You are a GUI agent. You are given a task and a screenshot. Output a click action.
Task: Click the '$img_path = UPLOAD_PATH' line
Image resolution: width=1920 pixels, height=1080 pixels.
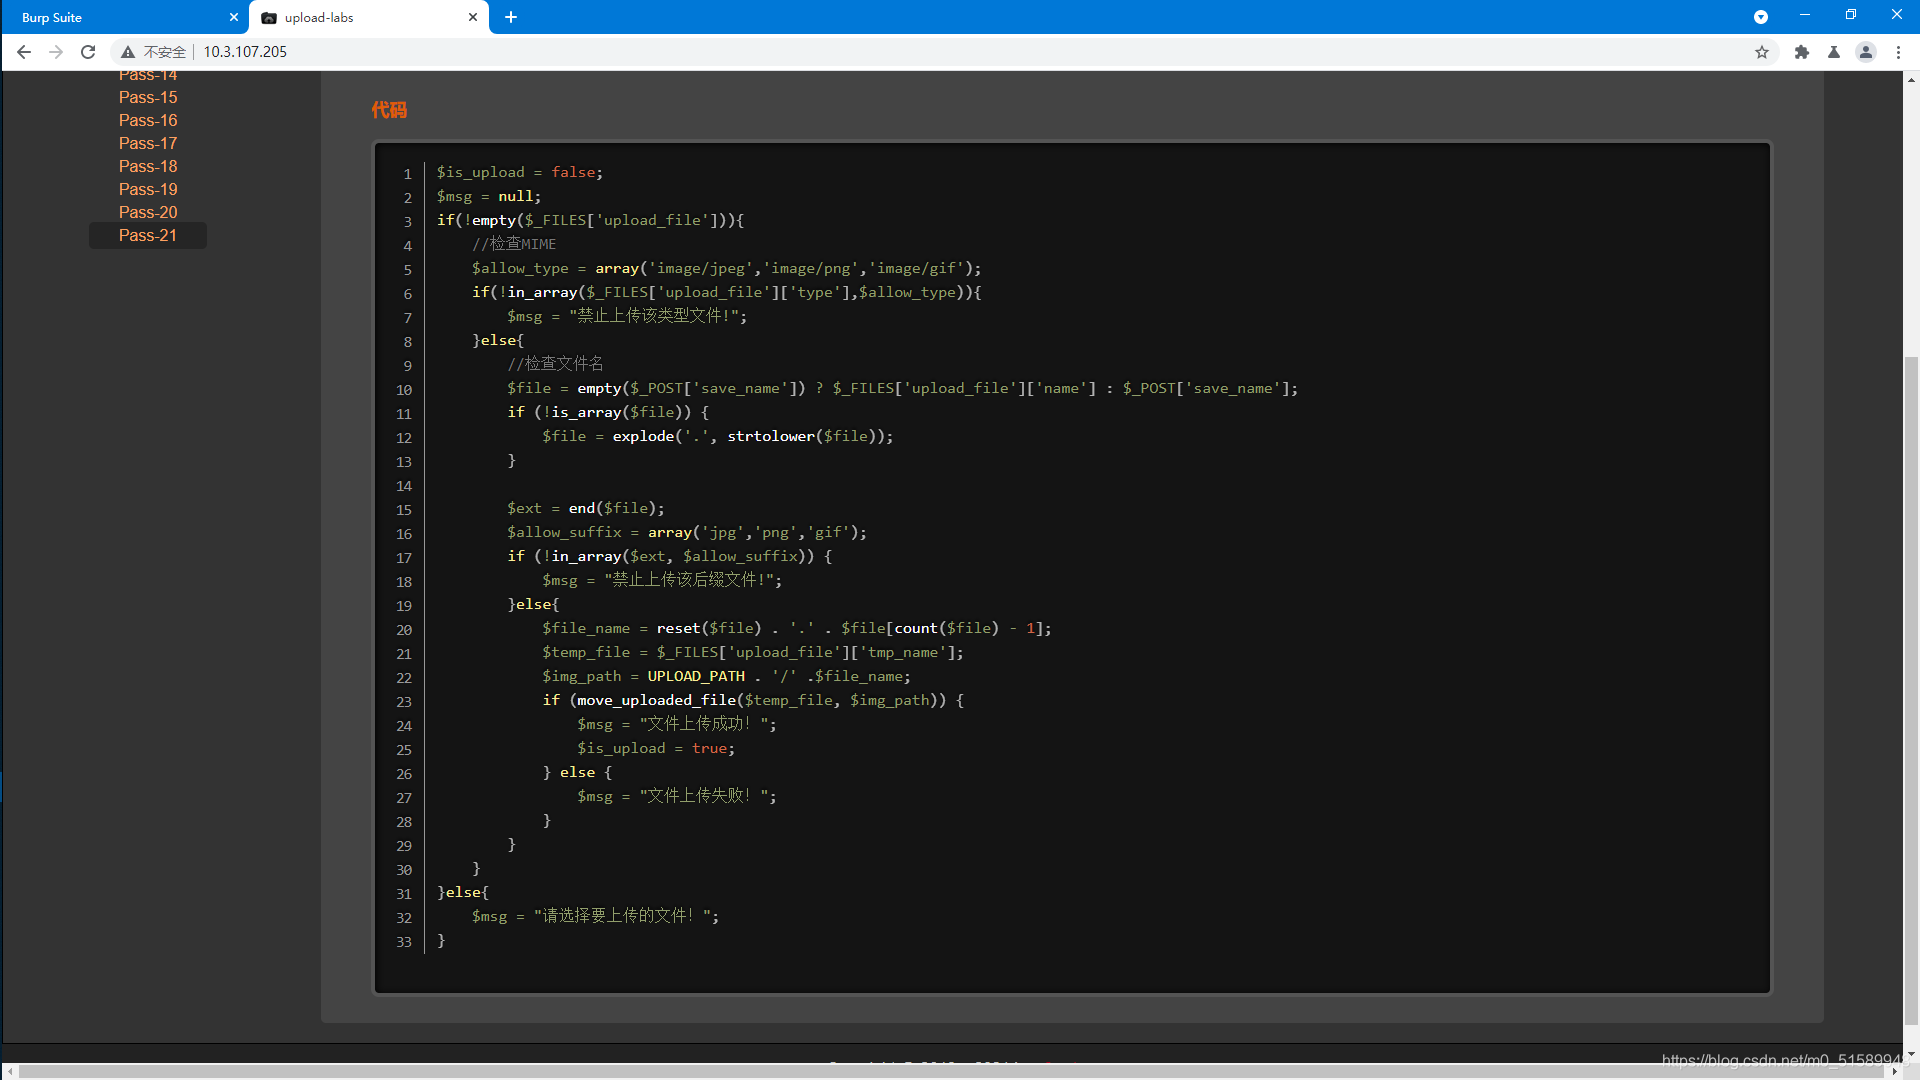pyautogui.click(x=726, y=676)
